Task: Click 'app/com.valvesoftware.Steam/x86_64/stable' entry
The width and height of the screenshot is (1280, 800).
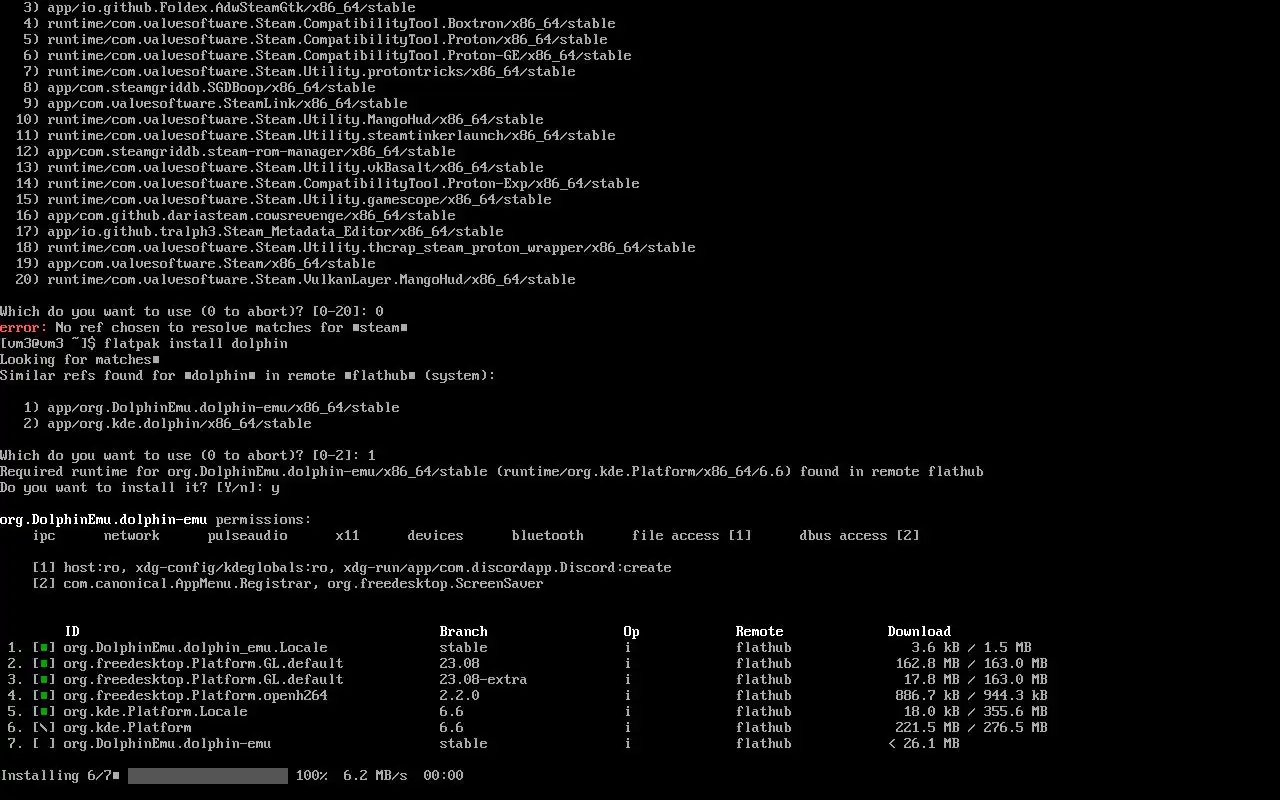Action: coord(211,264)
